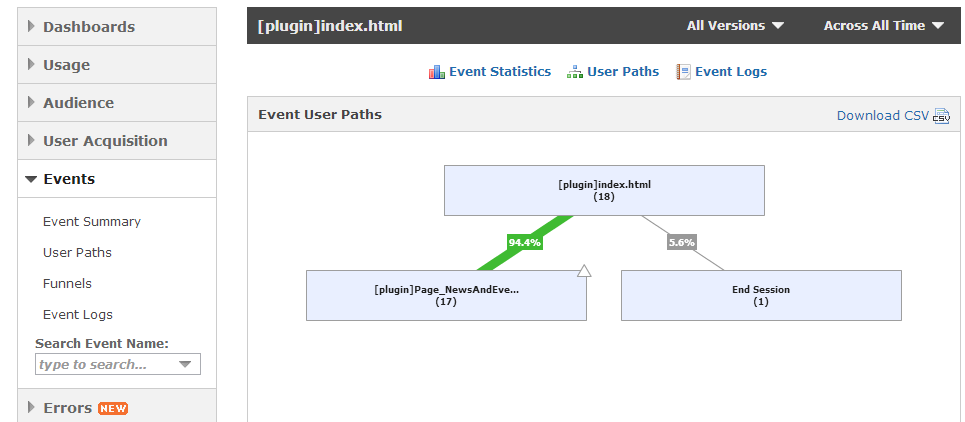Expand the User Acquisition section
The height and width of the screenshot is (422, 965).
pyautogui.click(x=105, y=141)
